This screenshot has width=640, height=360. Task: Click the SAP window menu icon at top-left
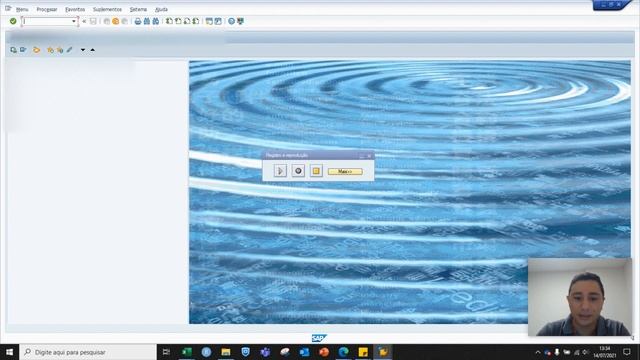[x=8, y=8]
